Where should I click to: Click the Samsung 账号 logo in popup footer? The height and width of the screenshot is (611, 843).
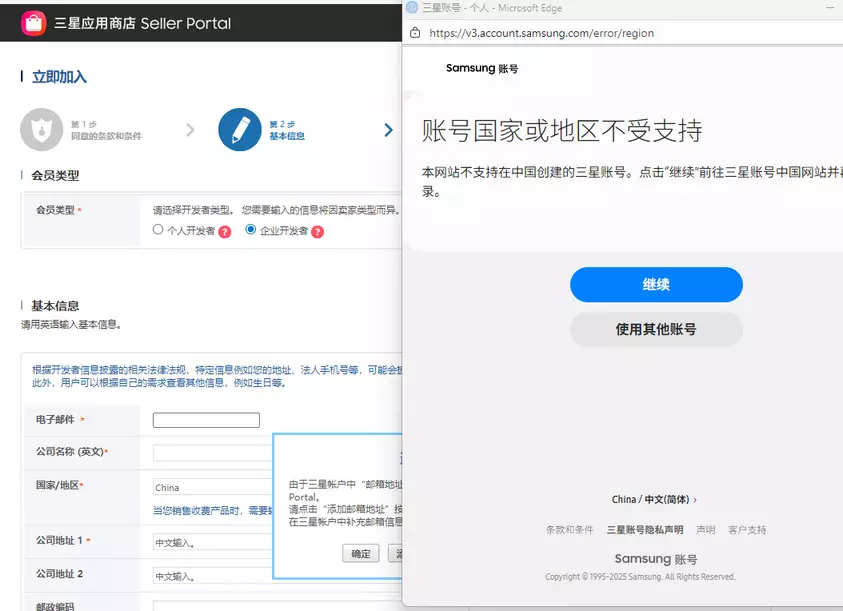click(x=656, y=559)
